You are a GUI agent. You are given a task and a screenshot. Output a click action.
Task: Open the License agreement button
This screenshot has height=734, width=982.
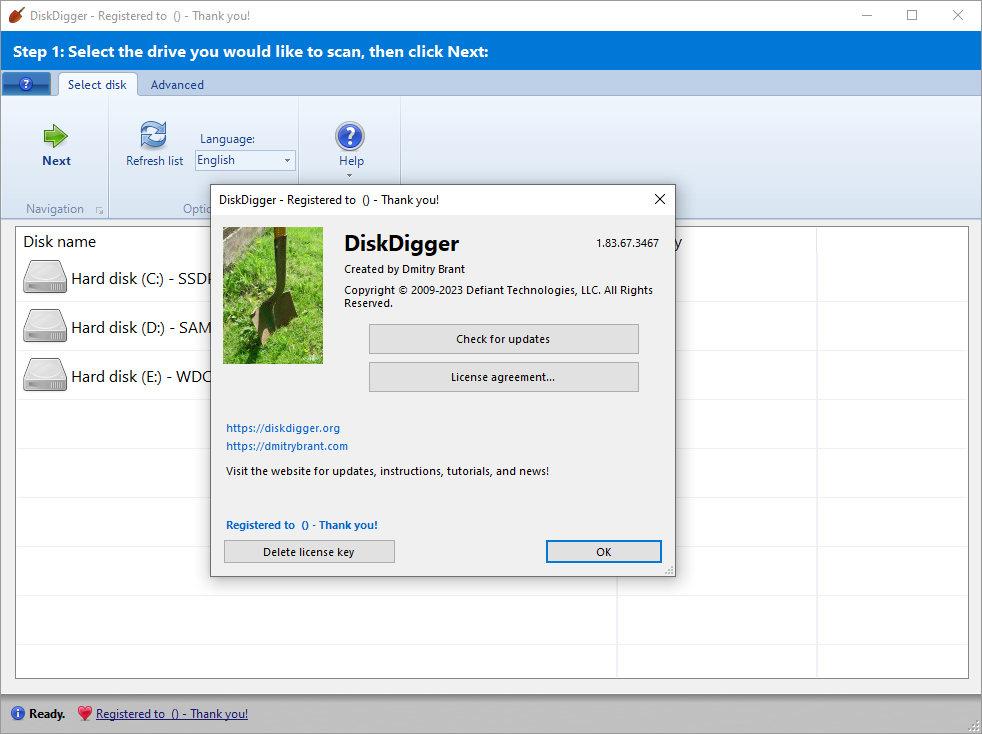[504, 377]
